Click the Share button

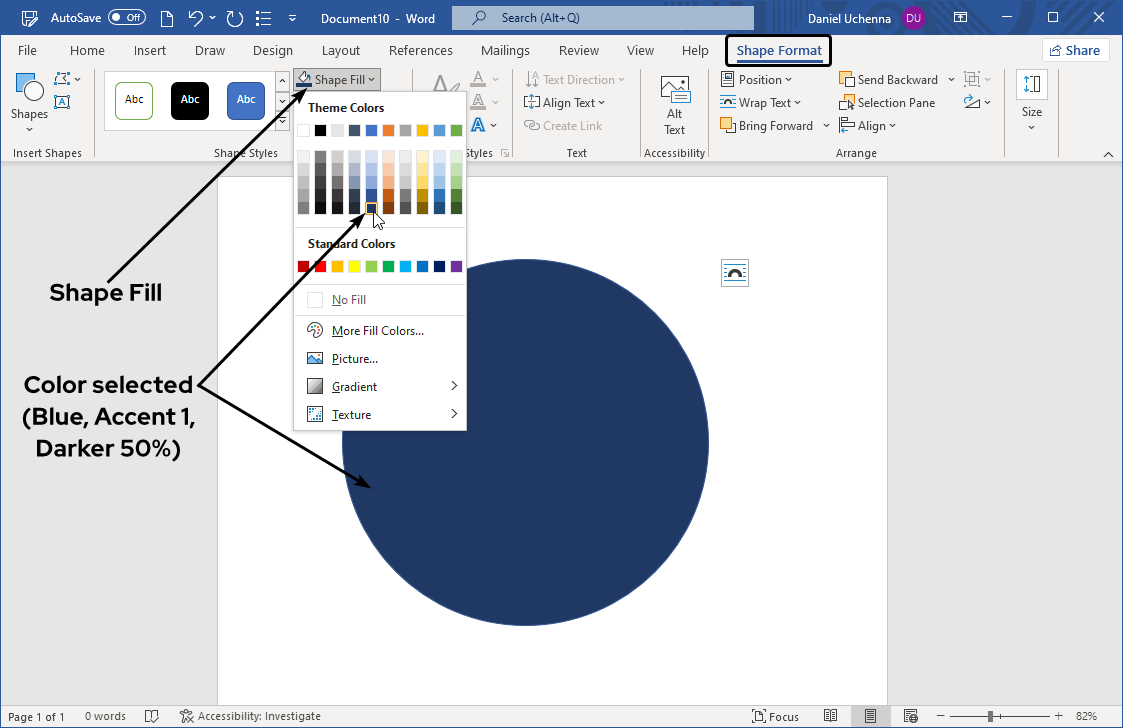click(x=1075, y=51)
